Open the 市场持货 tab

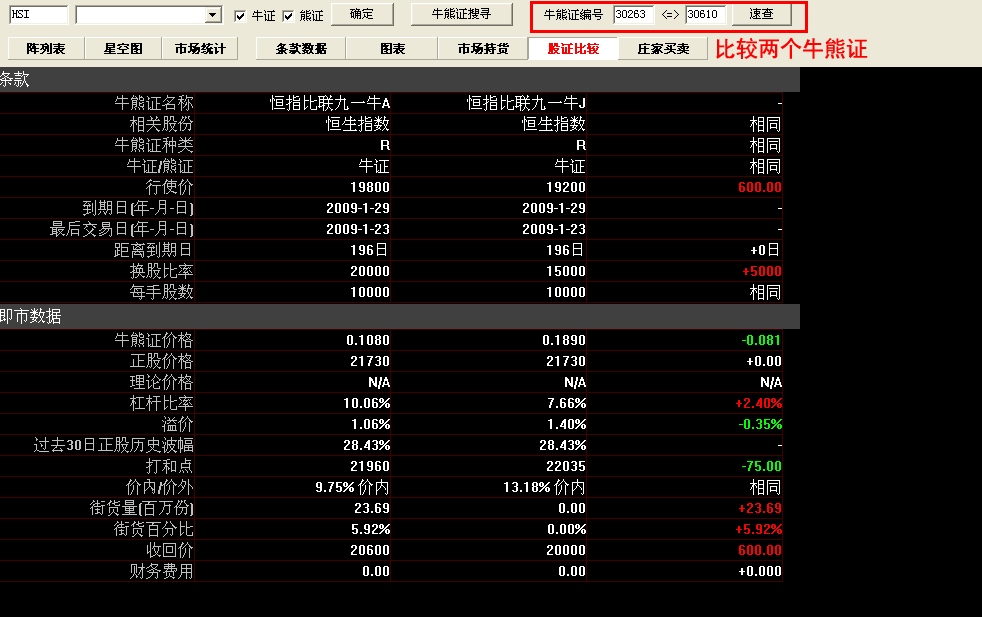point(483,48)
